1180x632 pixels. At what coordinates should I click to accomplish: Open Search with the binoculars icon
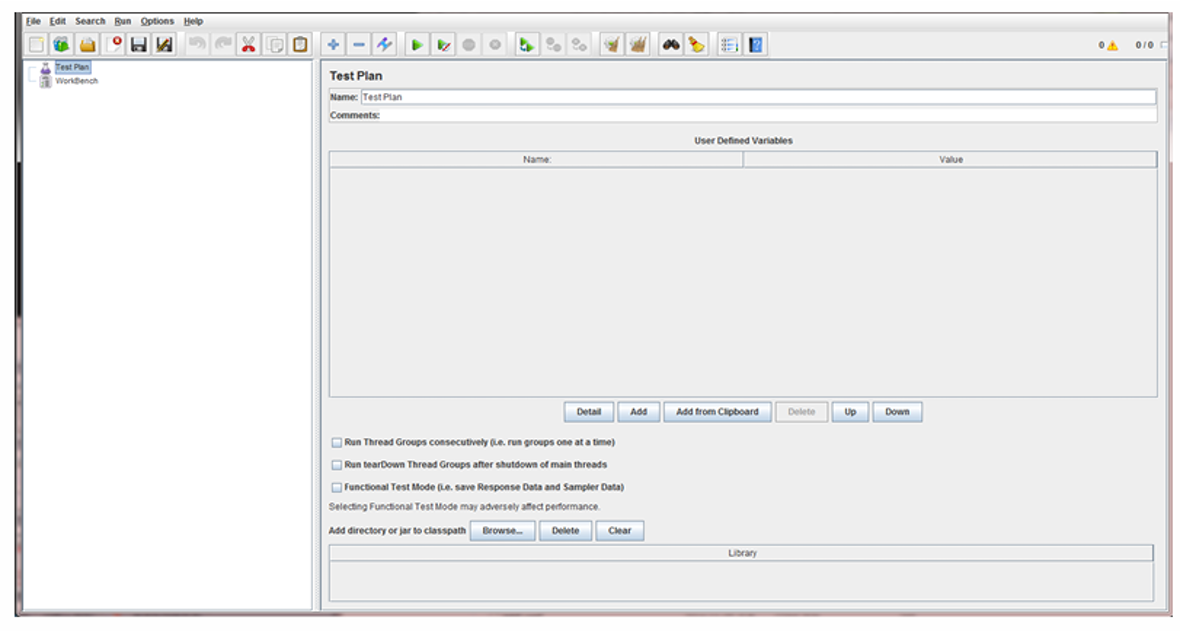point(671,45)
